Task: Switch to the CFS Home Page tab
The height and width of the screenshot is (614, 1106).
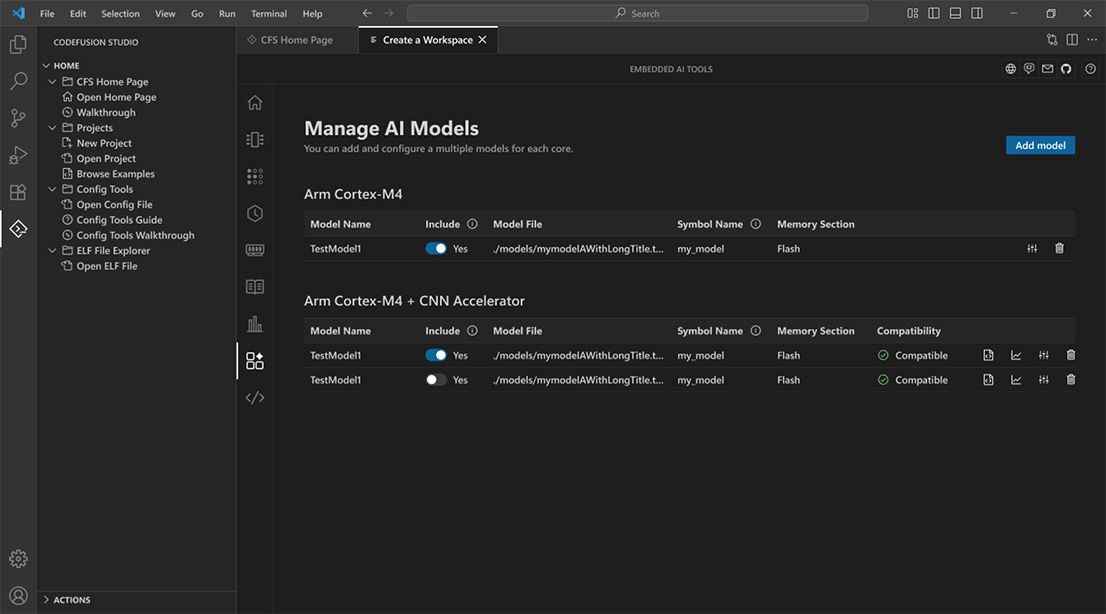Action: tap(297, 39)
